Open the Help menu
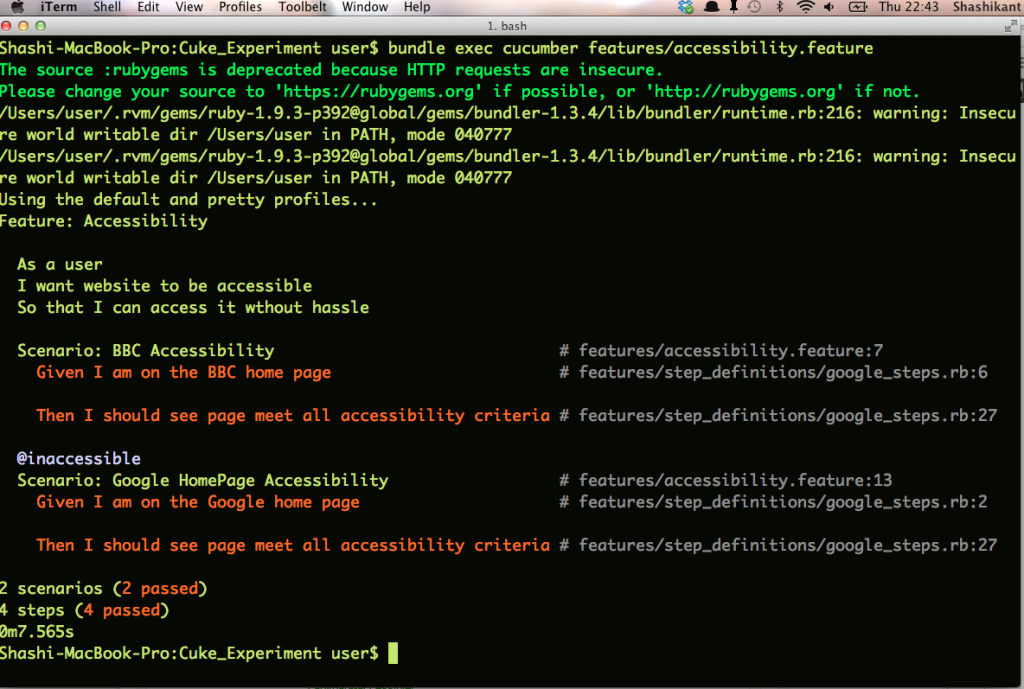The width and height of the screenshot is (1024, 689). [417, 7]
